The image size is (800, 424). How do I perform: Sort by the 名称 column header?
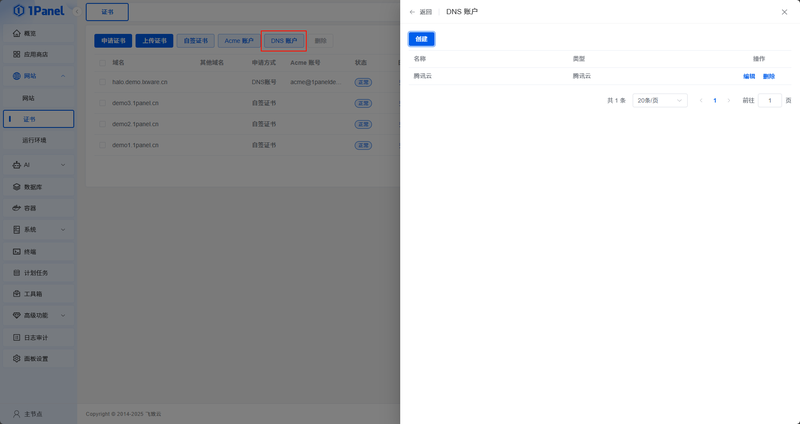pos(420,59)
